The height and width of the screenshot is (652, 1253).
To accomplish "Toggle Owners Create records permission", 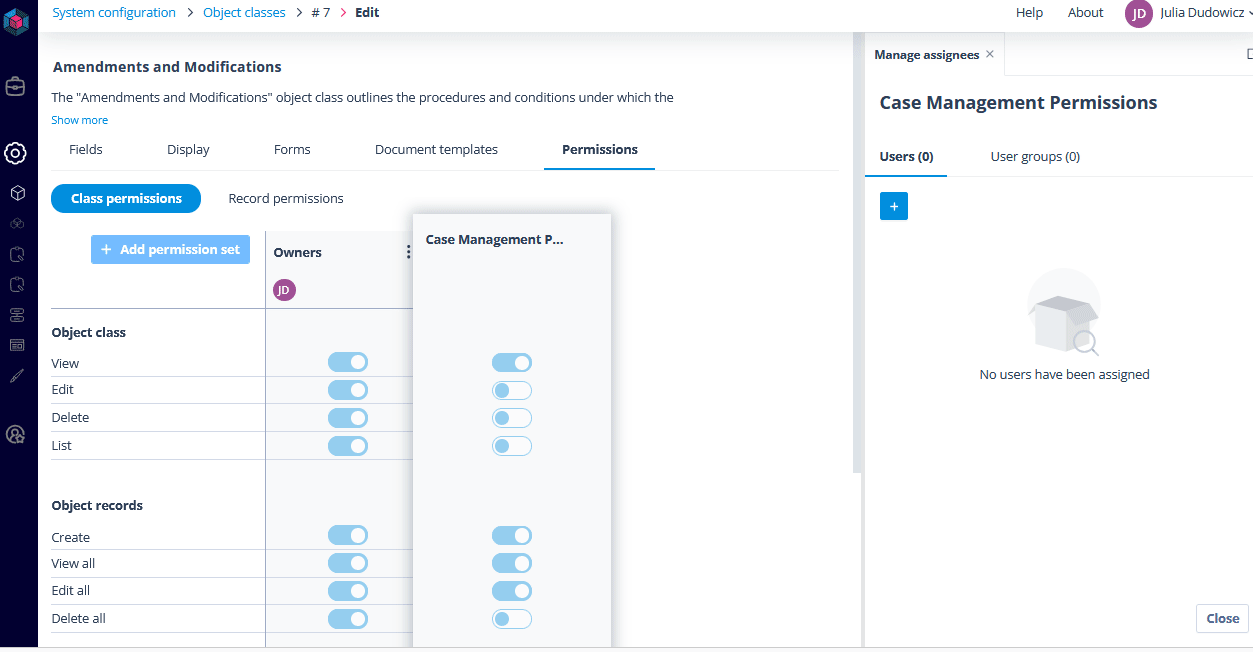I will 348,536.
